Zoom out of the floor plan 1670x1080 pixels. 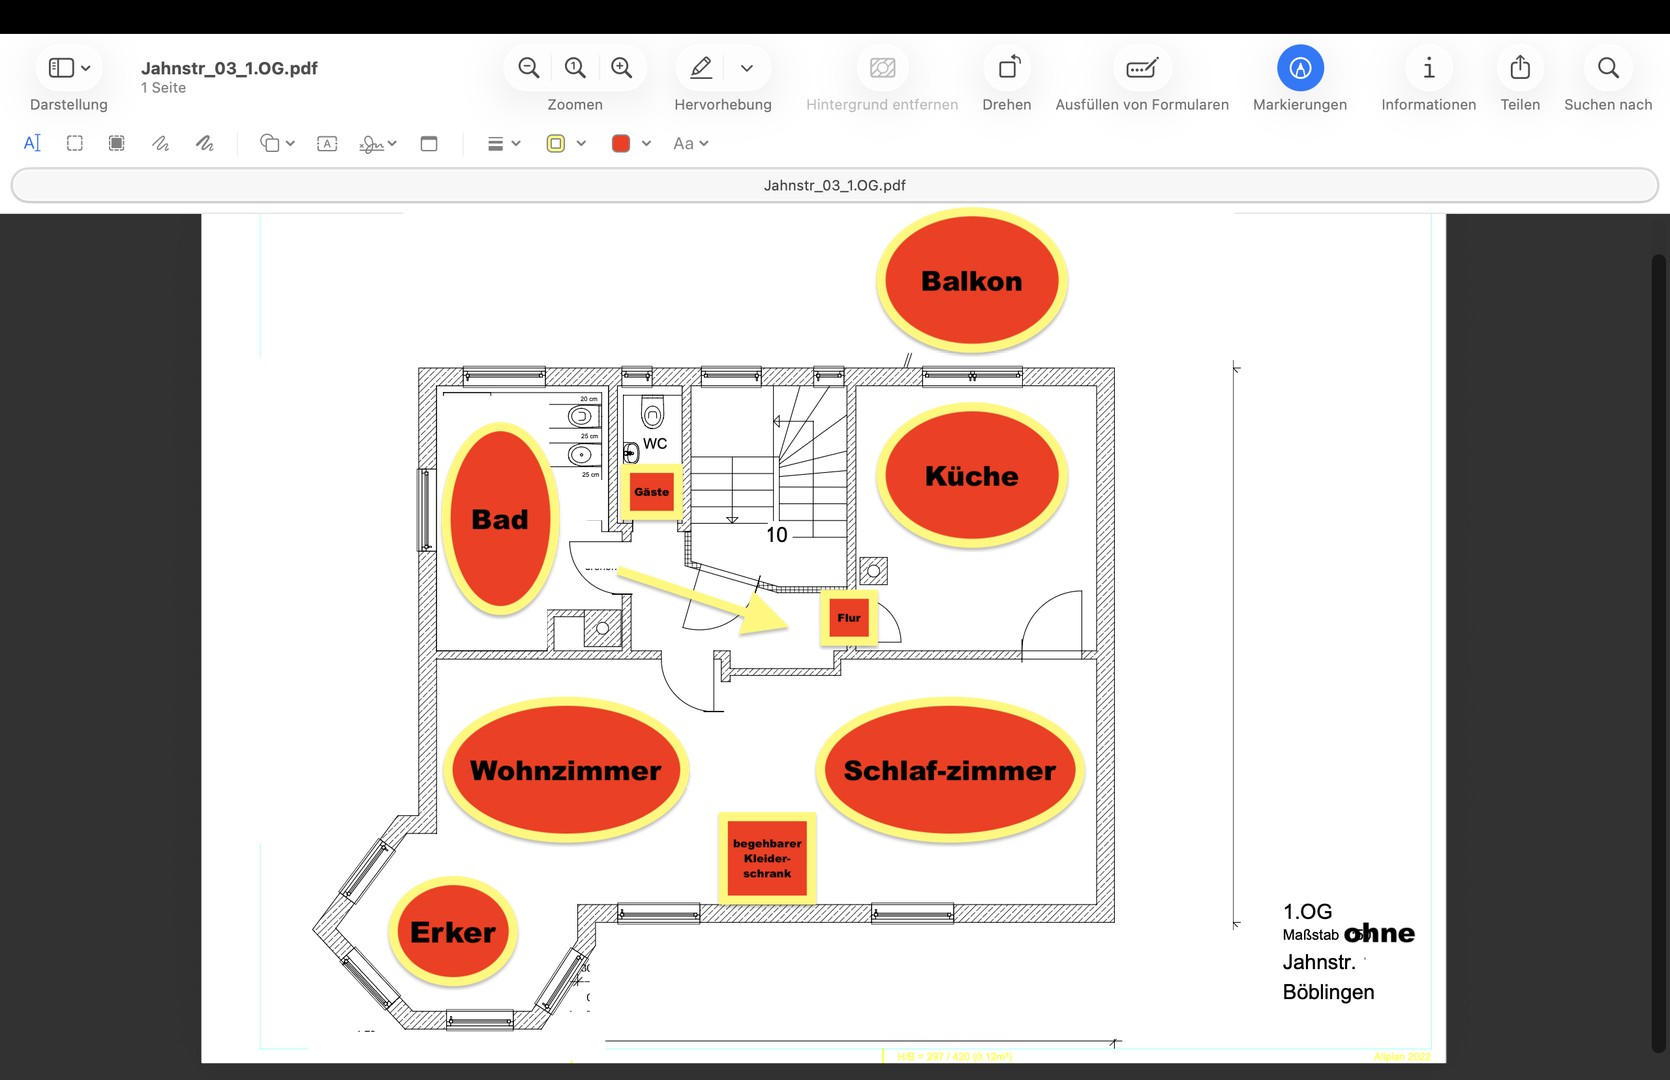(x=529, y=68)
